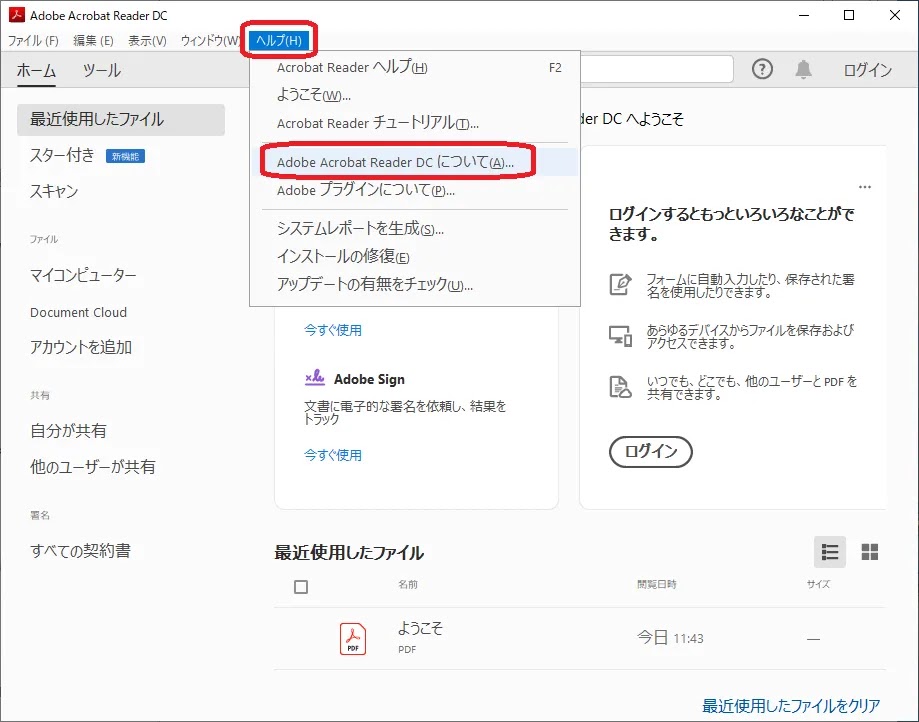Viewport: 919px width, 722px height.
Task: Minimize the Acrobat Reader window
Action: [804, 15]
